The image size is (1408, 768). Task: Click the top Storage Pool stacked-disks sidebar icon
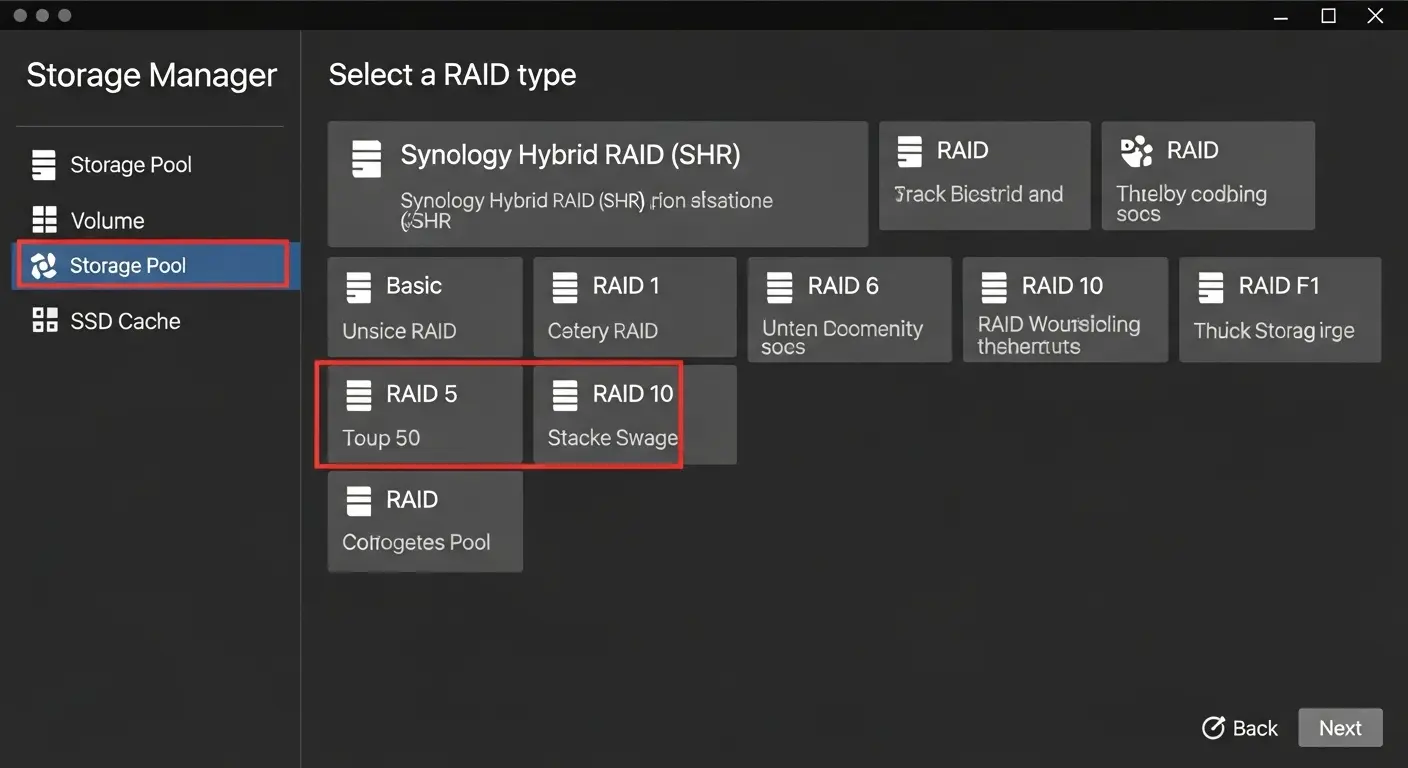click(x=44, y=165)
